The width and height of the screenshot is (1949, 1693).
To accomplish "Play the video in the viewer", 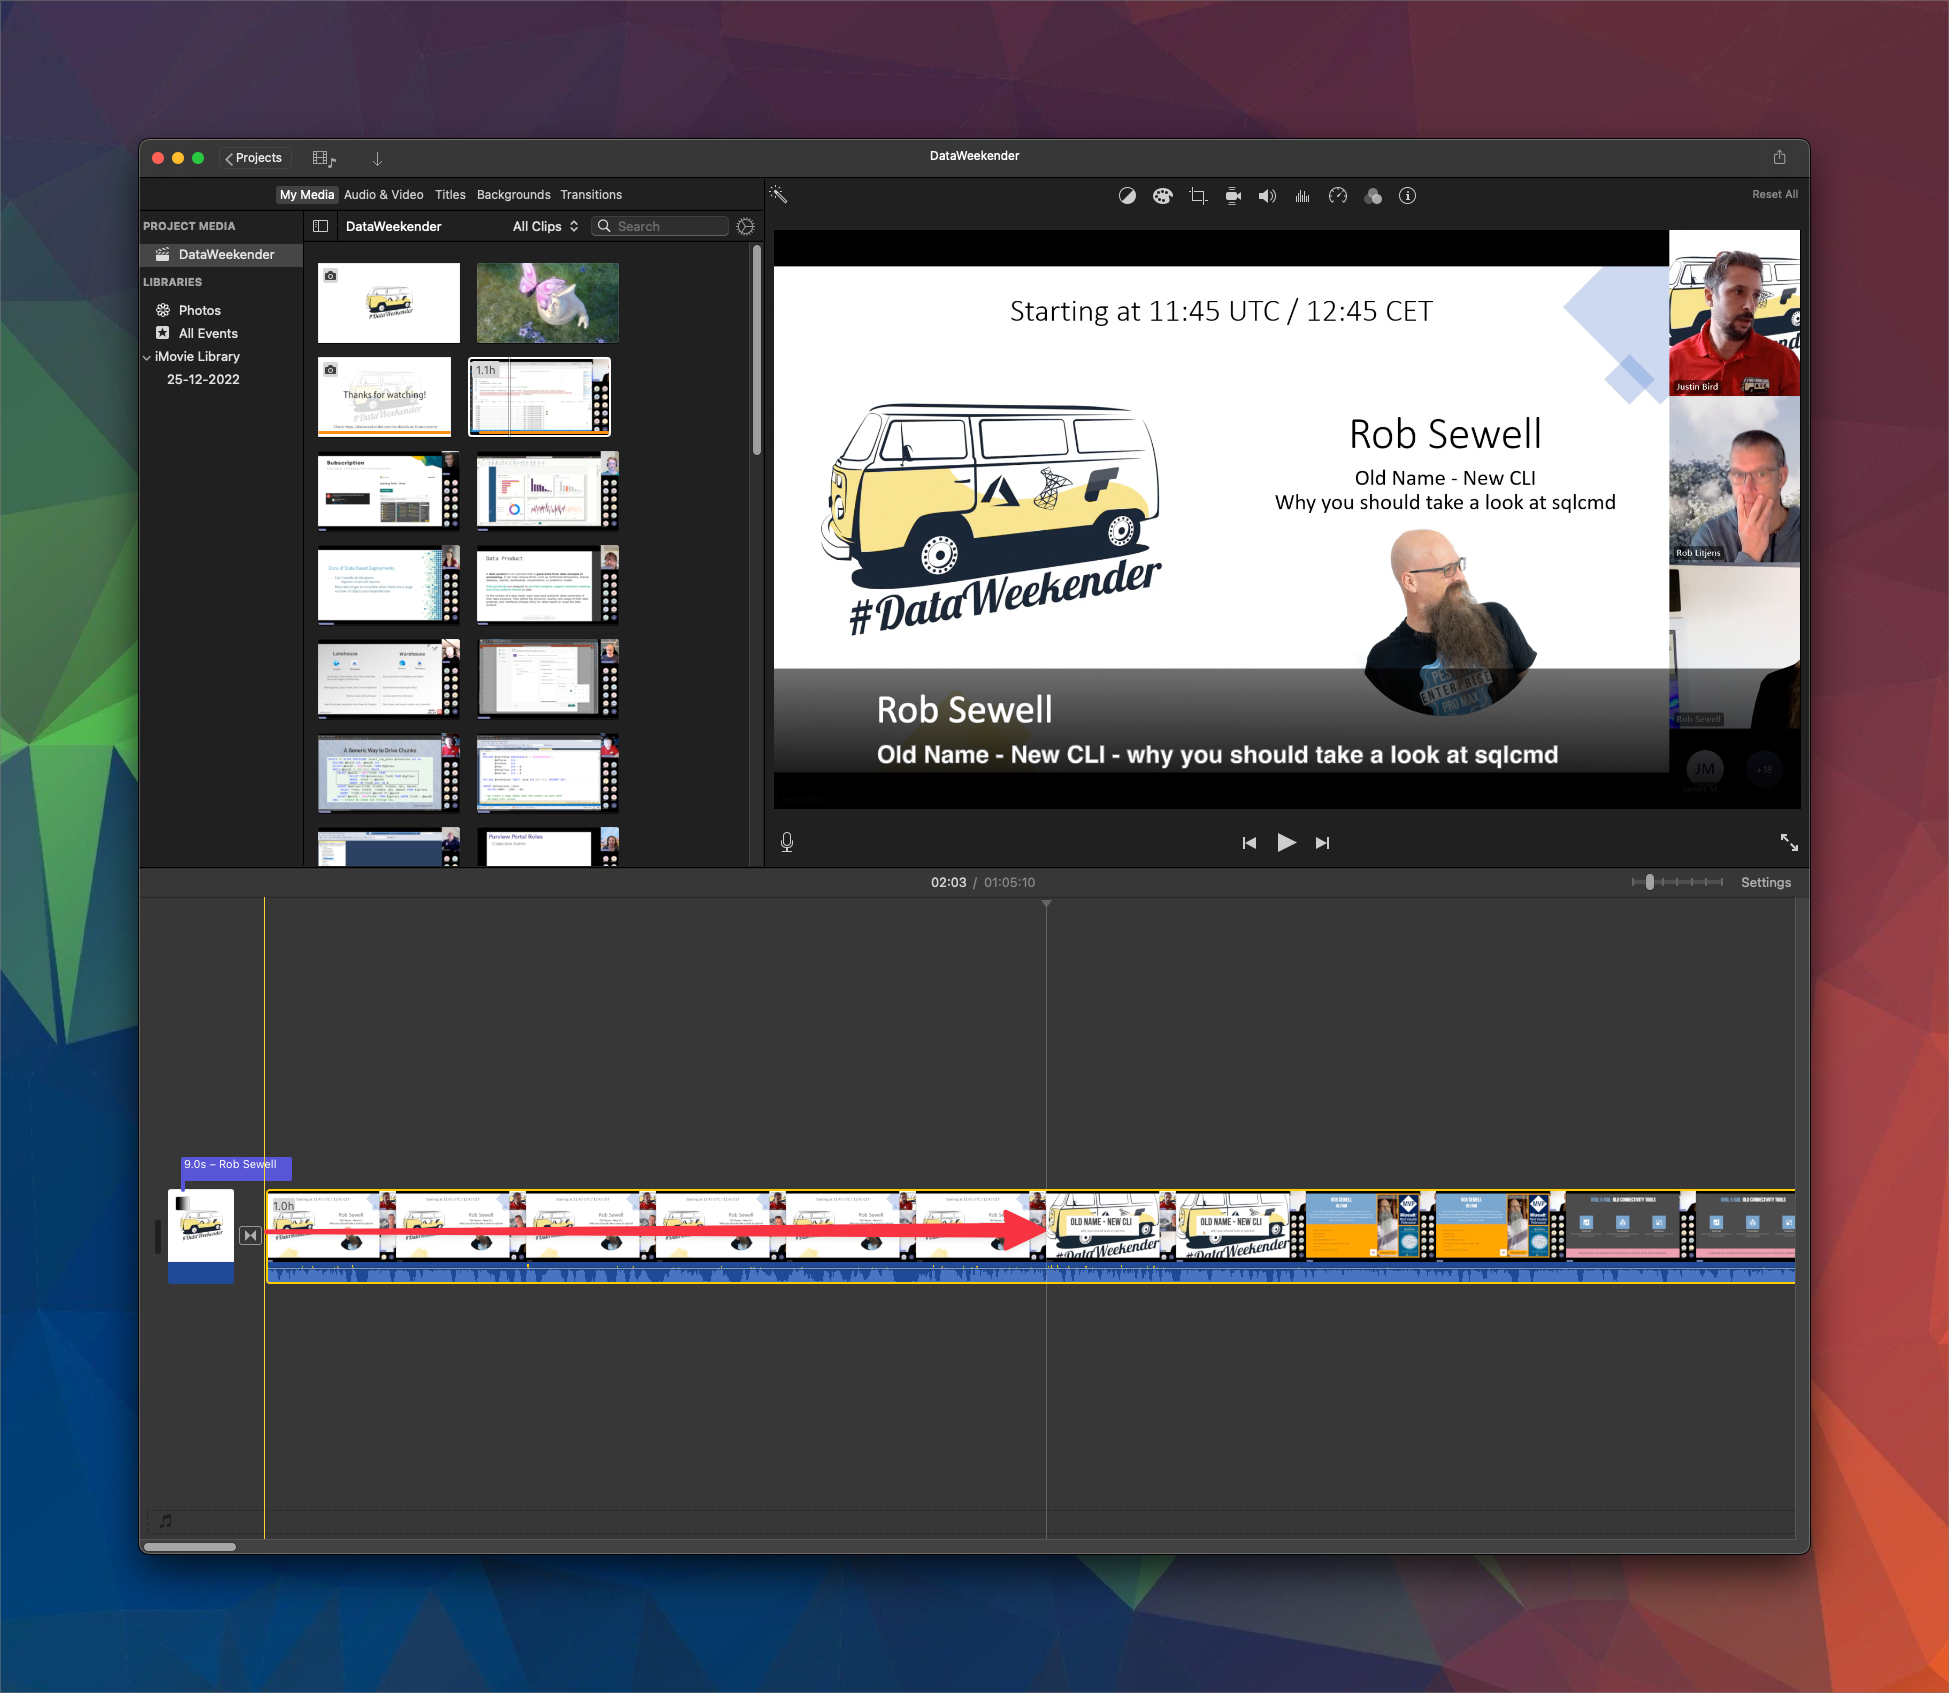I will click(x=1286, y=842).
